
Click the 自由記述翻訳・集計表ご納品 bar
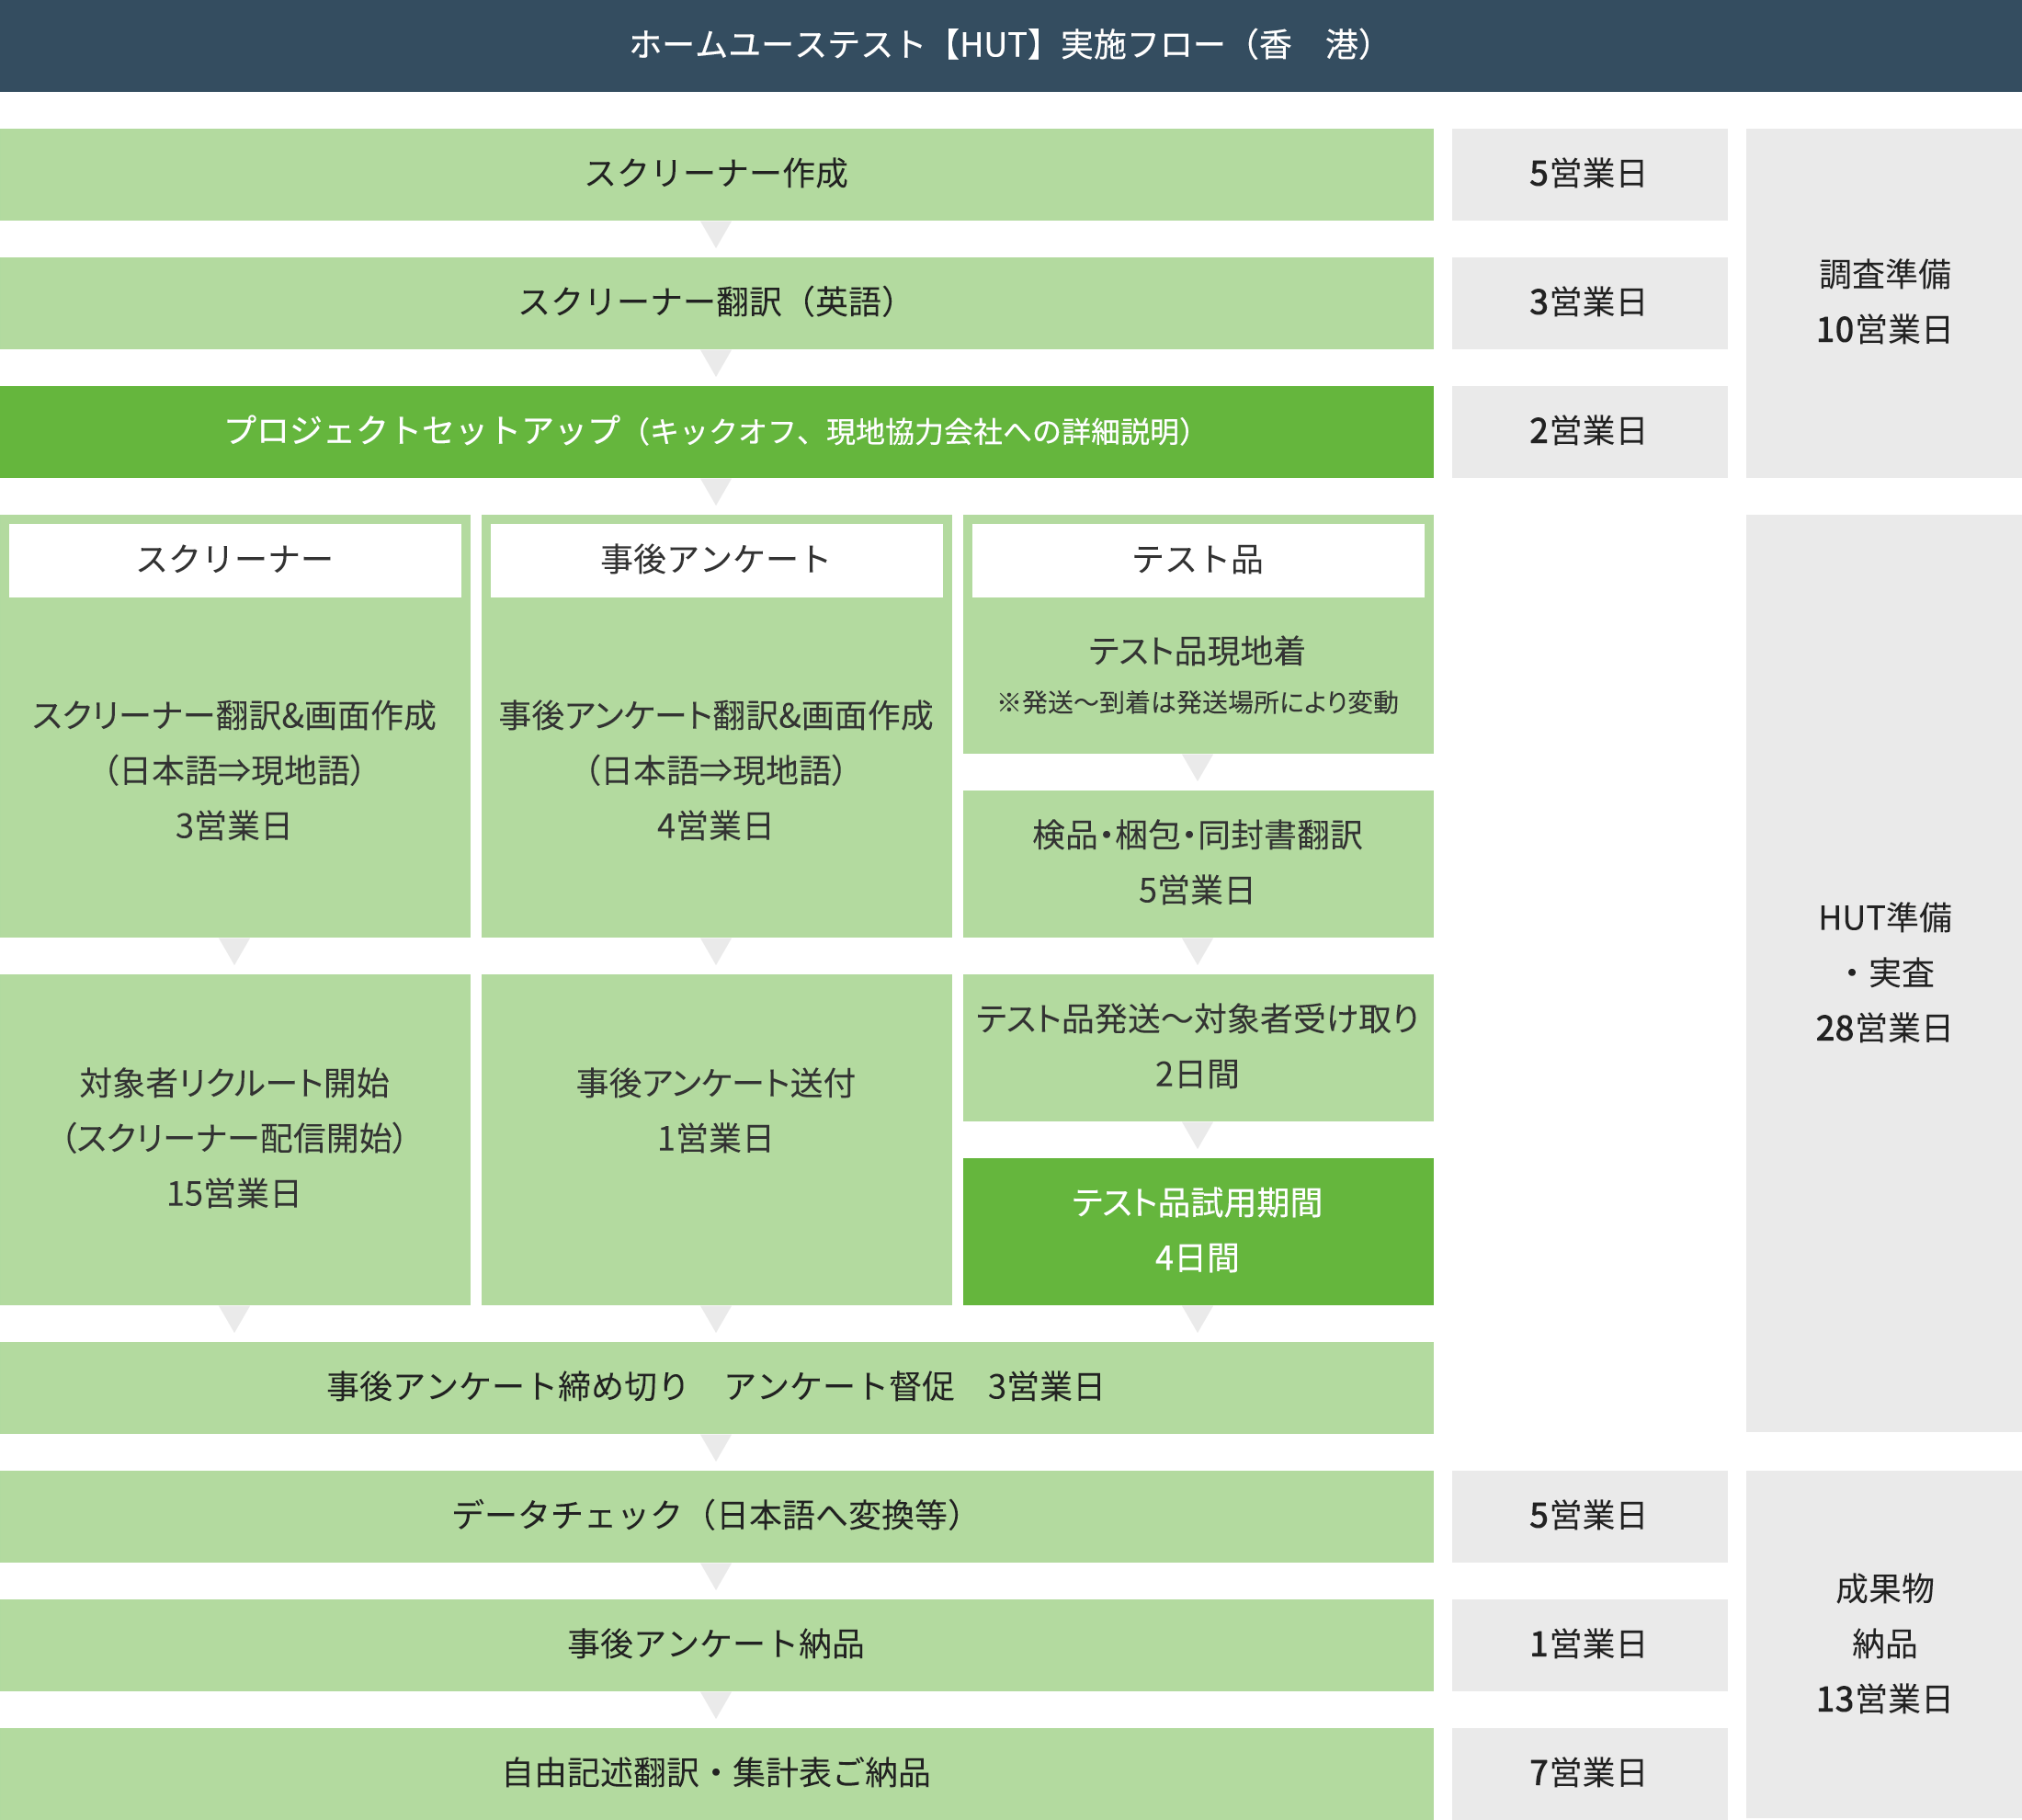click(x=716, y=1773)
